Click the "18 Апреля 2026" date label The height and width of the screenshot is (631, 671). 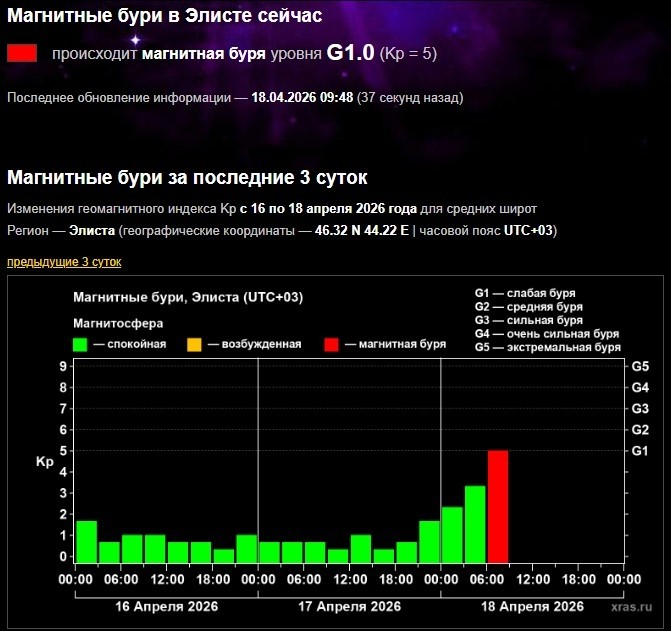532,606
